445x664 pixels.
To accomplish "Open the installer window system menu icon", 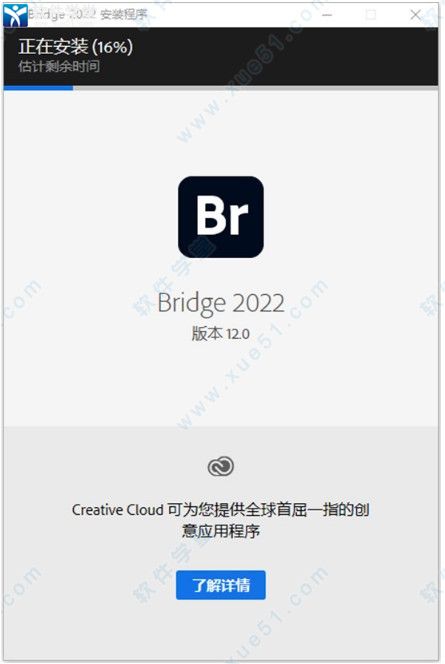I will [x=15, y=15].
